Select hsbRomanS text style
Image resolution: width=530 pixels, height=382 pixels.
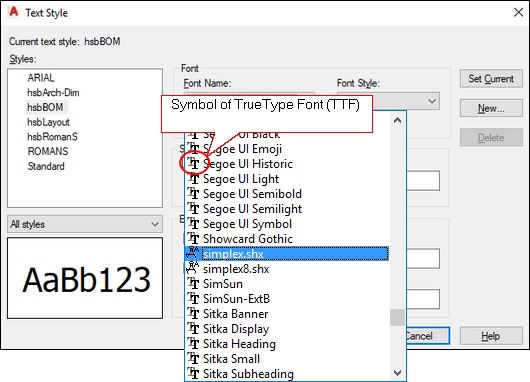pyautogui.click(x=52, y=137)
